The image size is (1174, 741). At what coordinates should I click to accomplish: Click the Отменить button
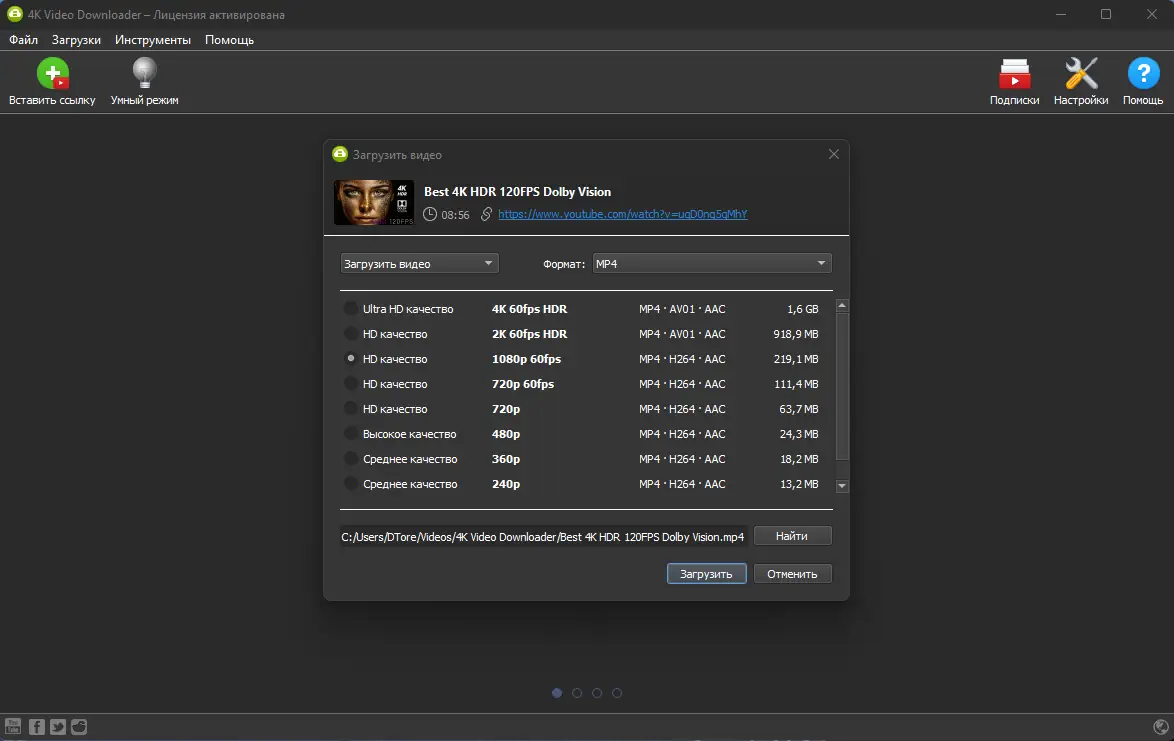(792, 574)
